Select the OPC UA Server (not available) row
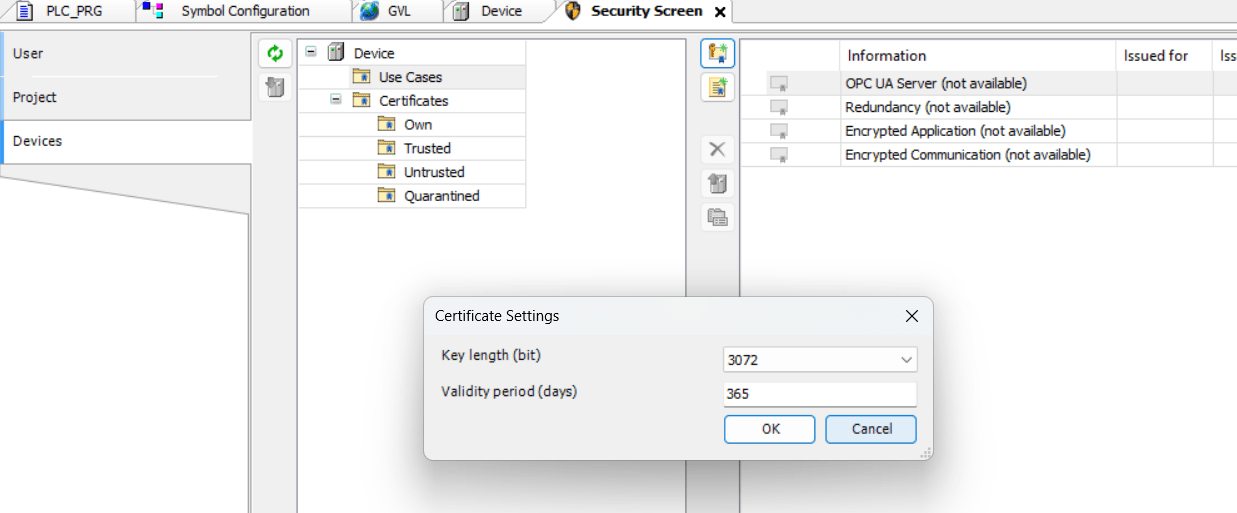The width and height of the screenshot is (1237, 513). click(x=988, y=84)
